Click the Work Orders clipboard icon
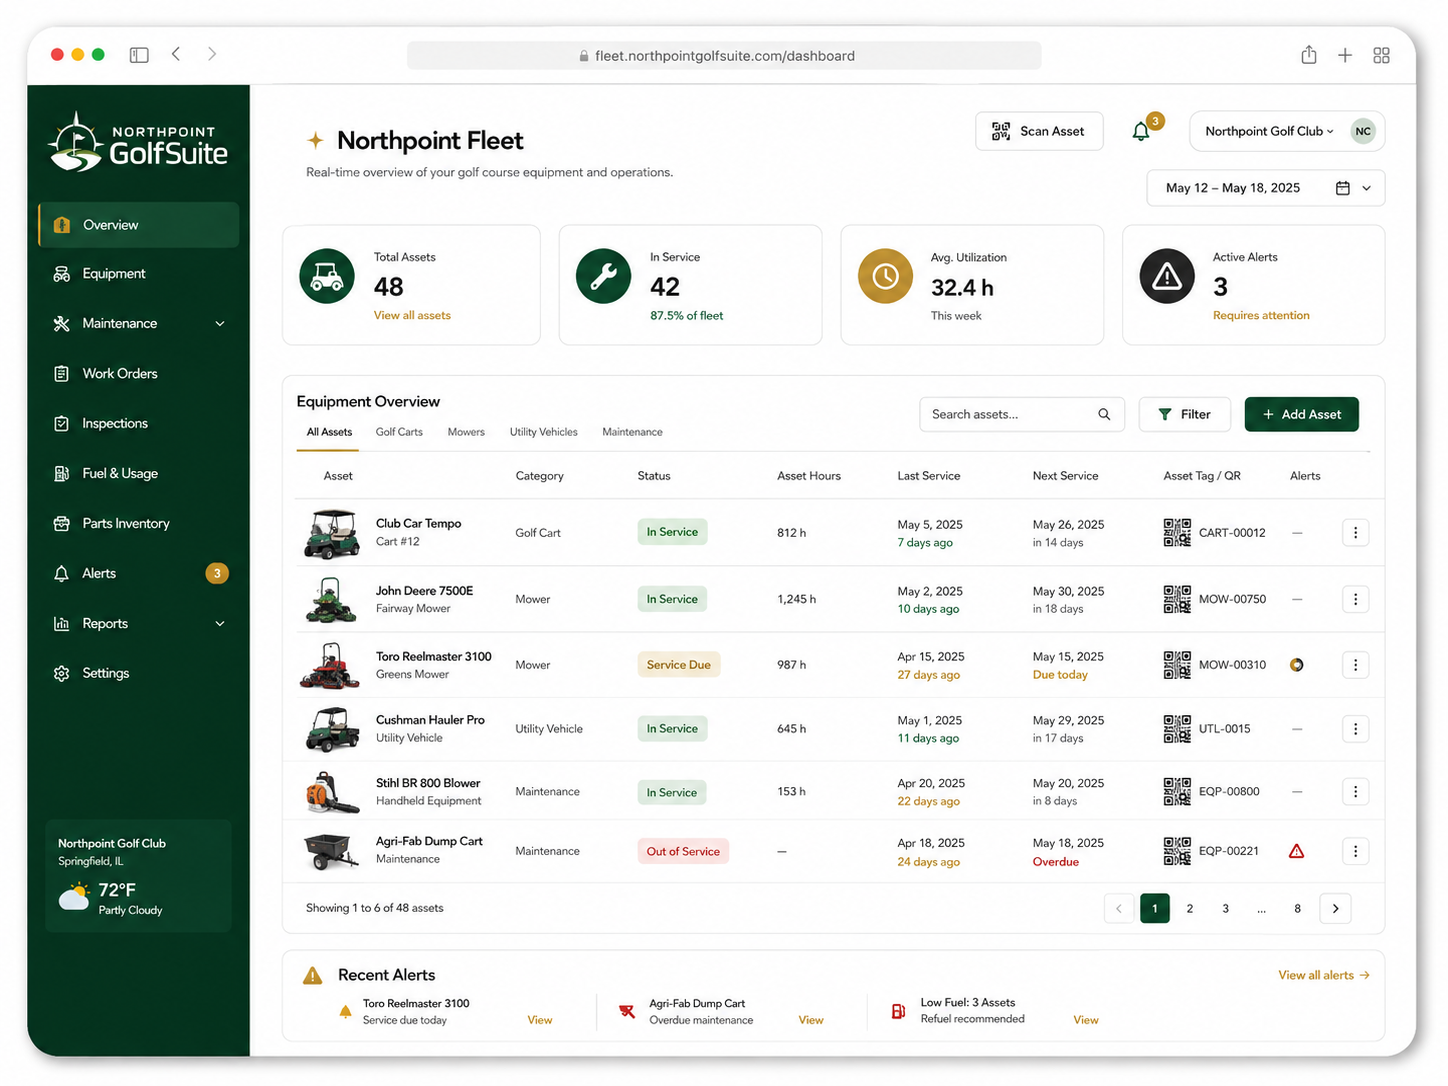Viewport: 1448px width, 1086px height. pos(62,374)
